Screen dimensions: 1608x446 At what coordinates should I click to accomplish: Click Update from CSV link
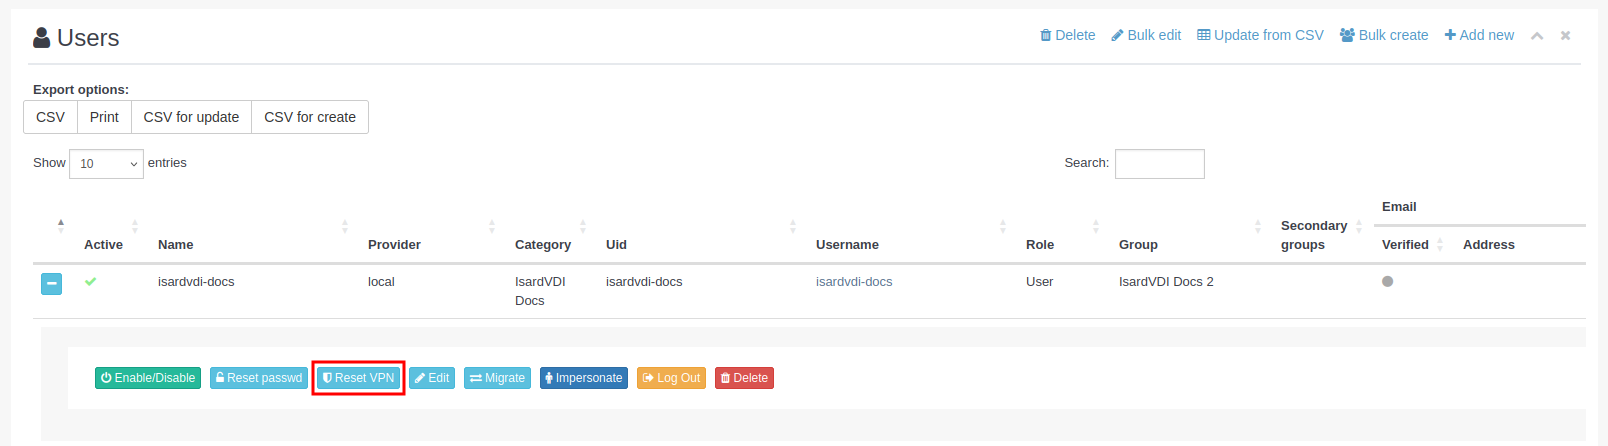[x=1260, y=35]
